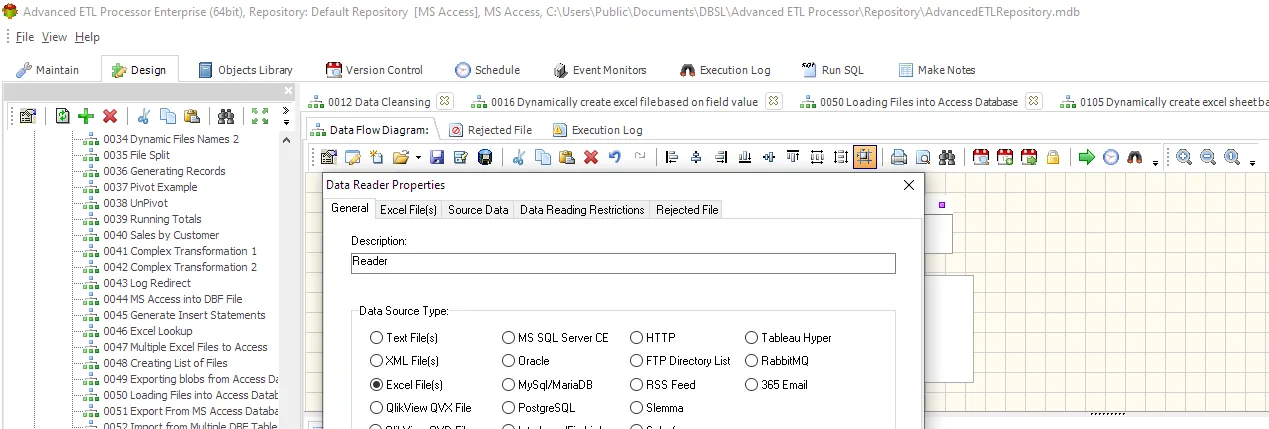Close the 0016 Dynamically create excel tab
The image size is (1269, 429).
coord(773,101)
